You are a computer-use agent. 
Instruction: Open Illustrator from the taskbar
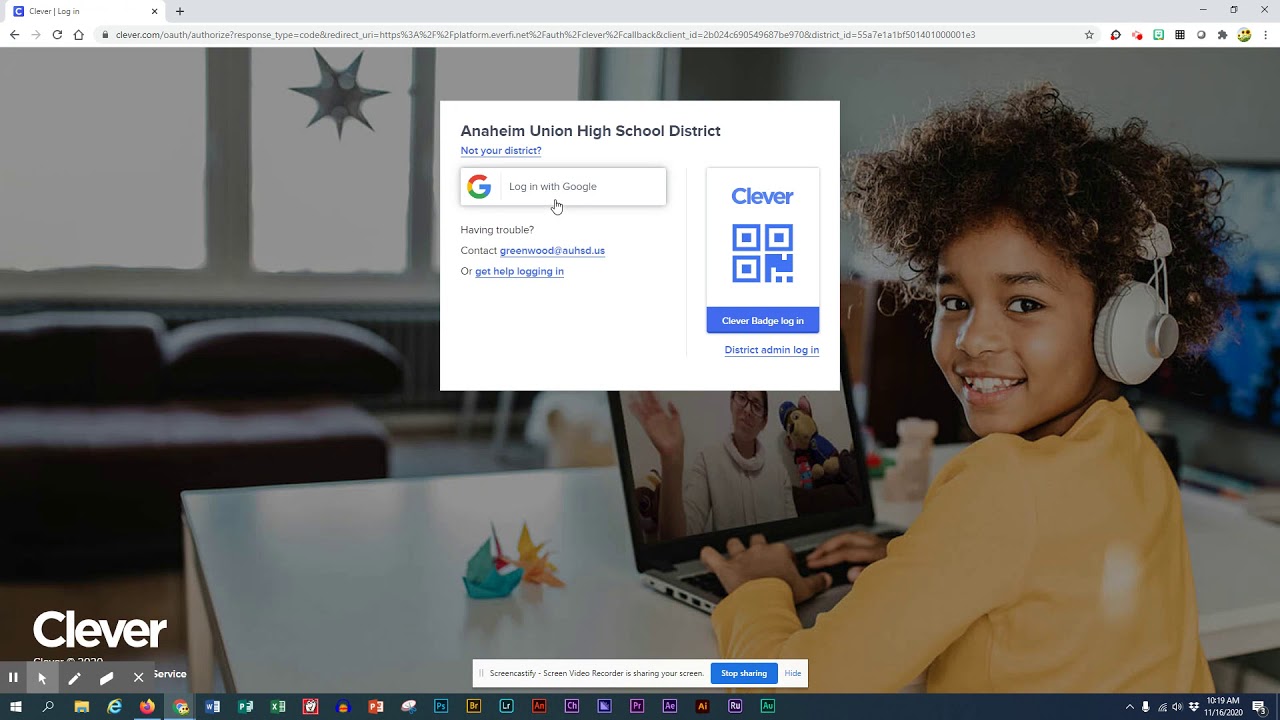point(702,706)
